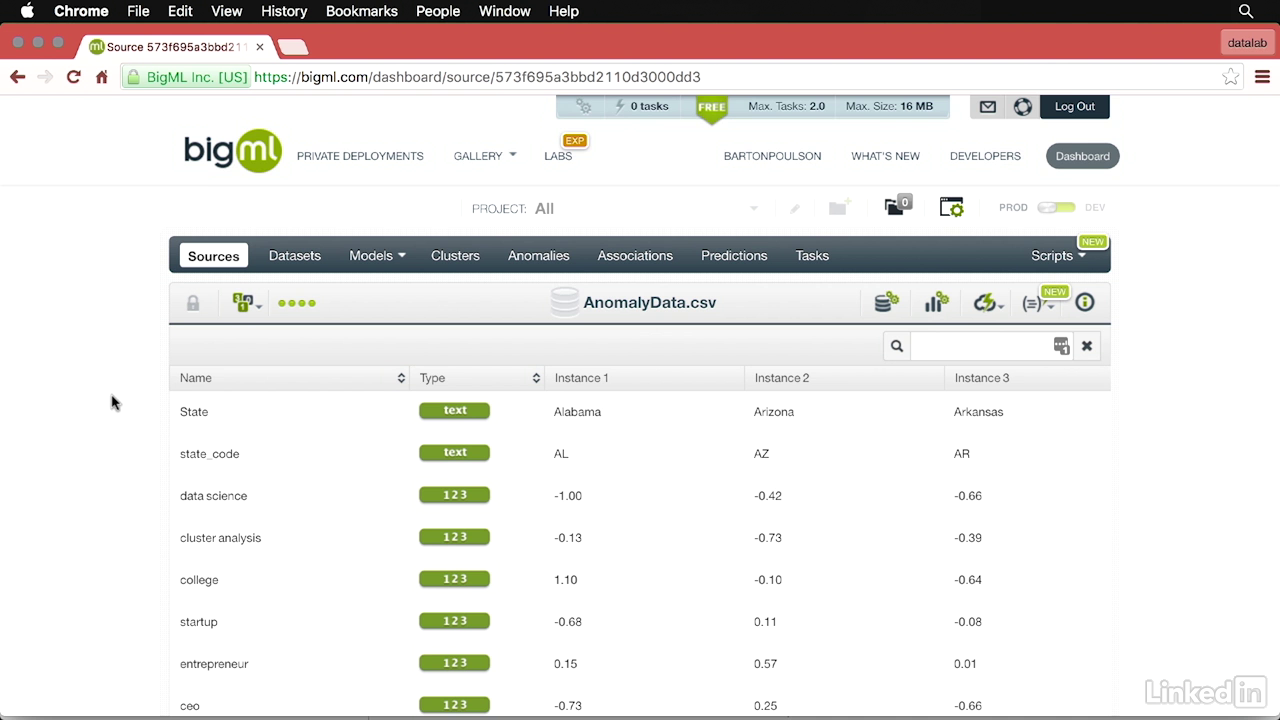Open the source info circle icon
Image resolution: width=1280 pixels, height=720 pixels.
coord(1085,303)
